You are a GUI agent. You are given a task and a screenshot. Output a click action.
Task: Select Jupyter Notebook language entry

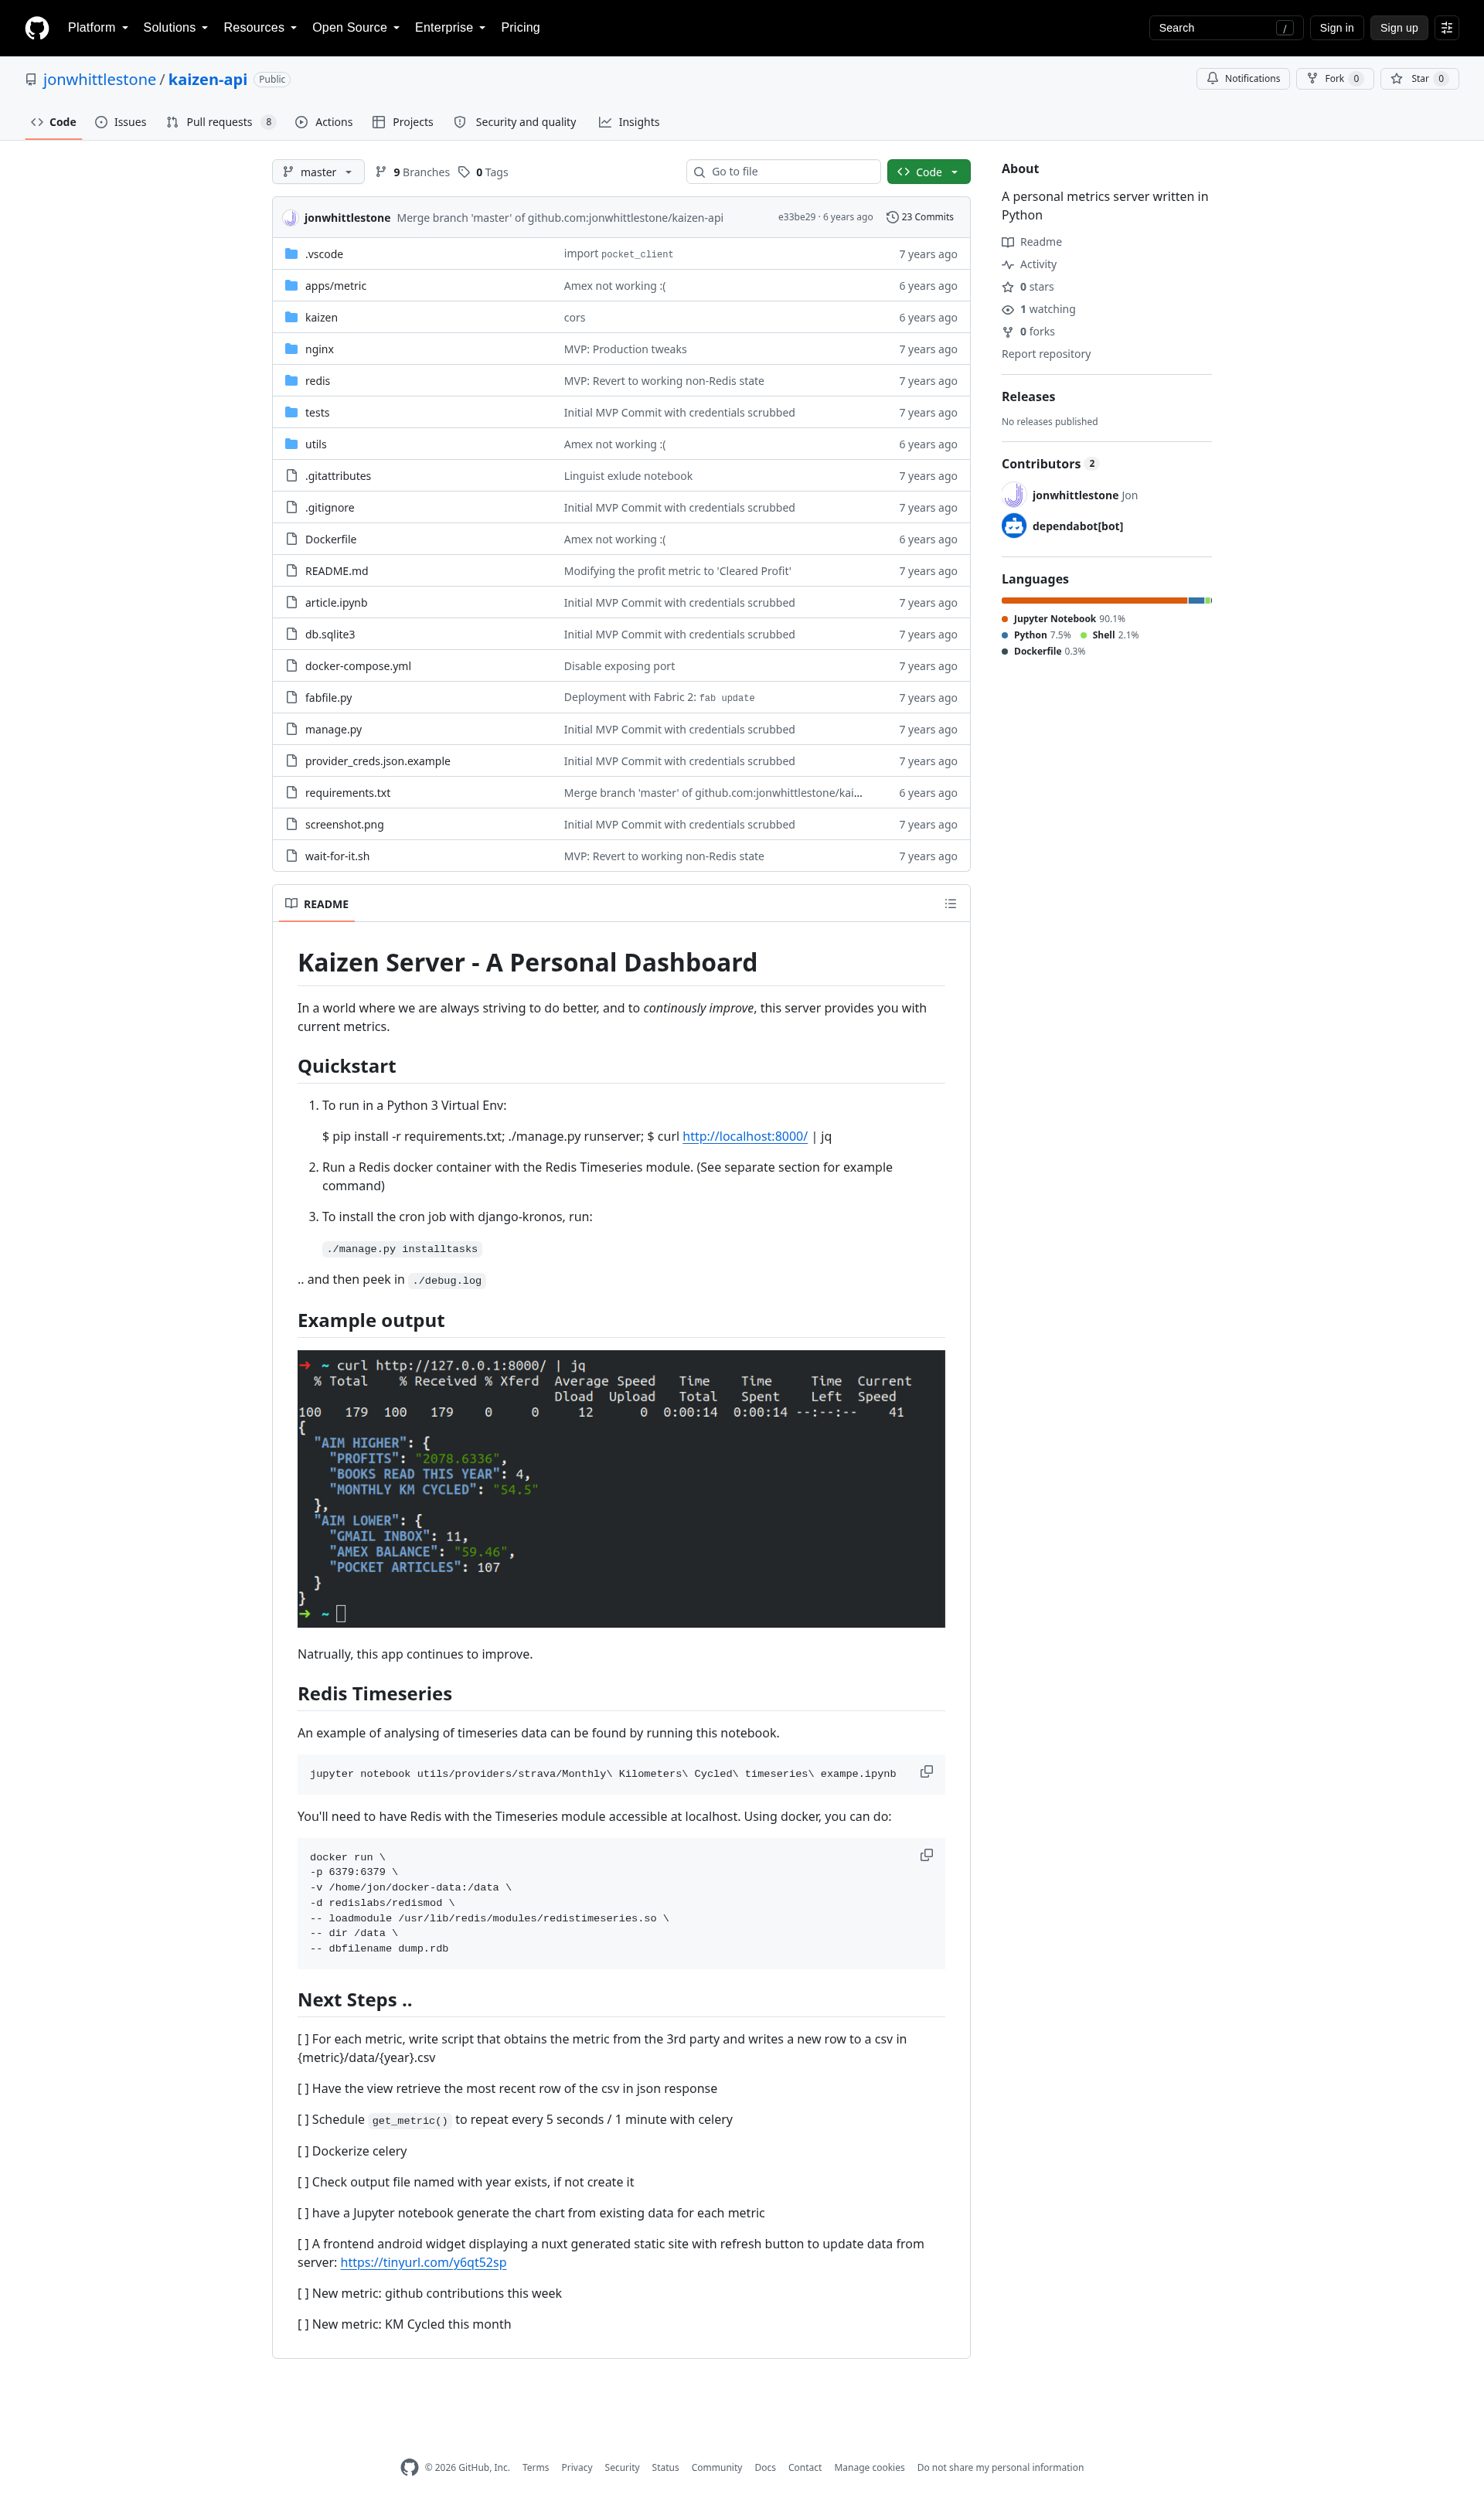coord(1063,619)
